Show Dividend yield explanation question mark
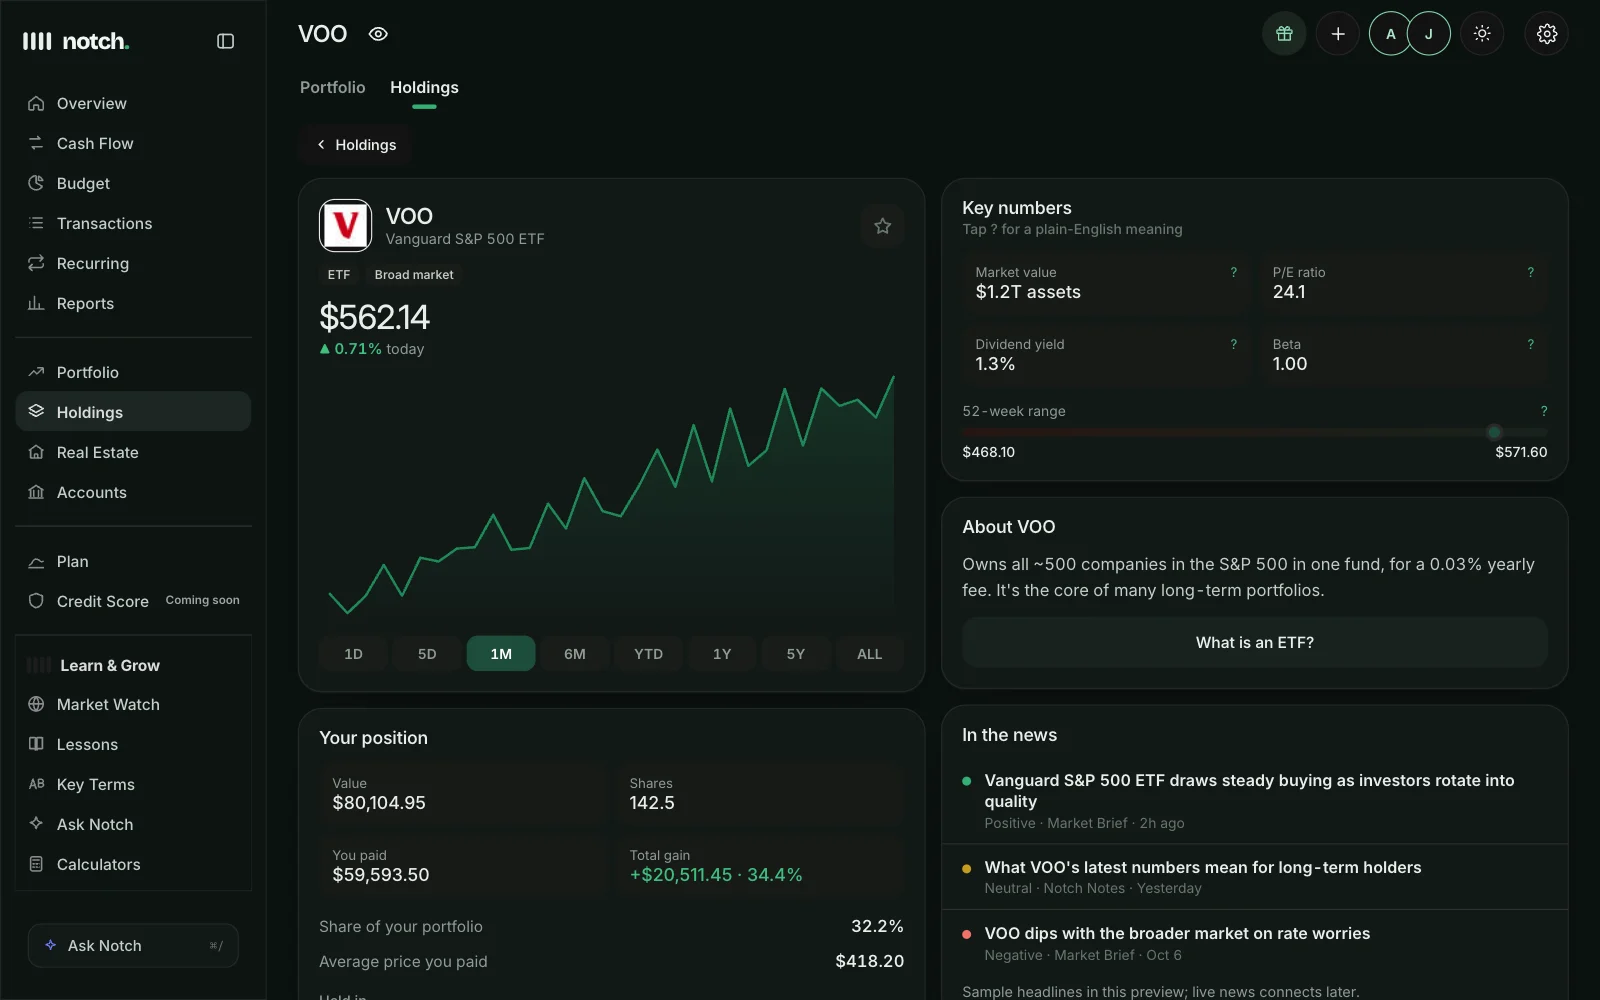Viewport: 1600px width, 1000px height. [x=1233, y=344]
